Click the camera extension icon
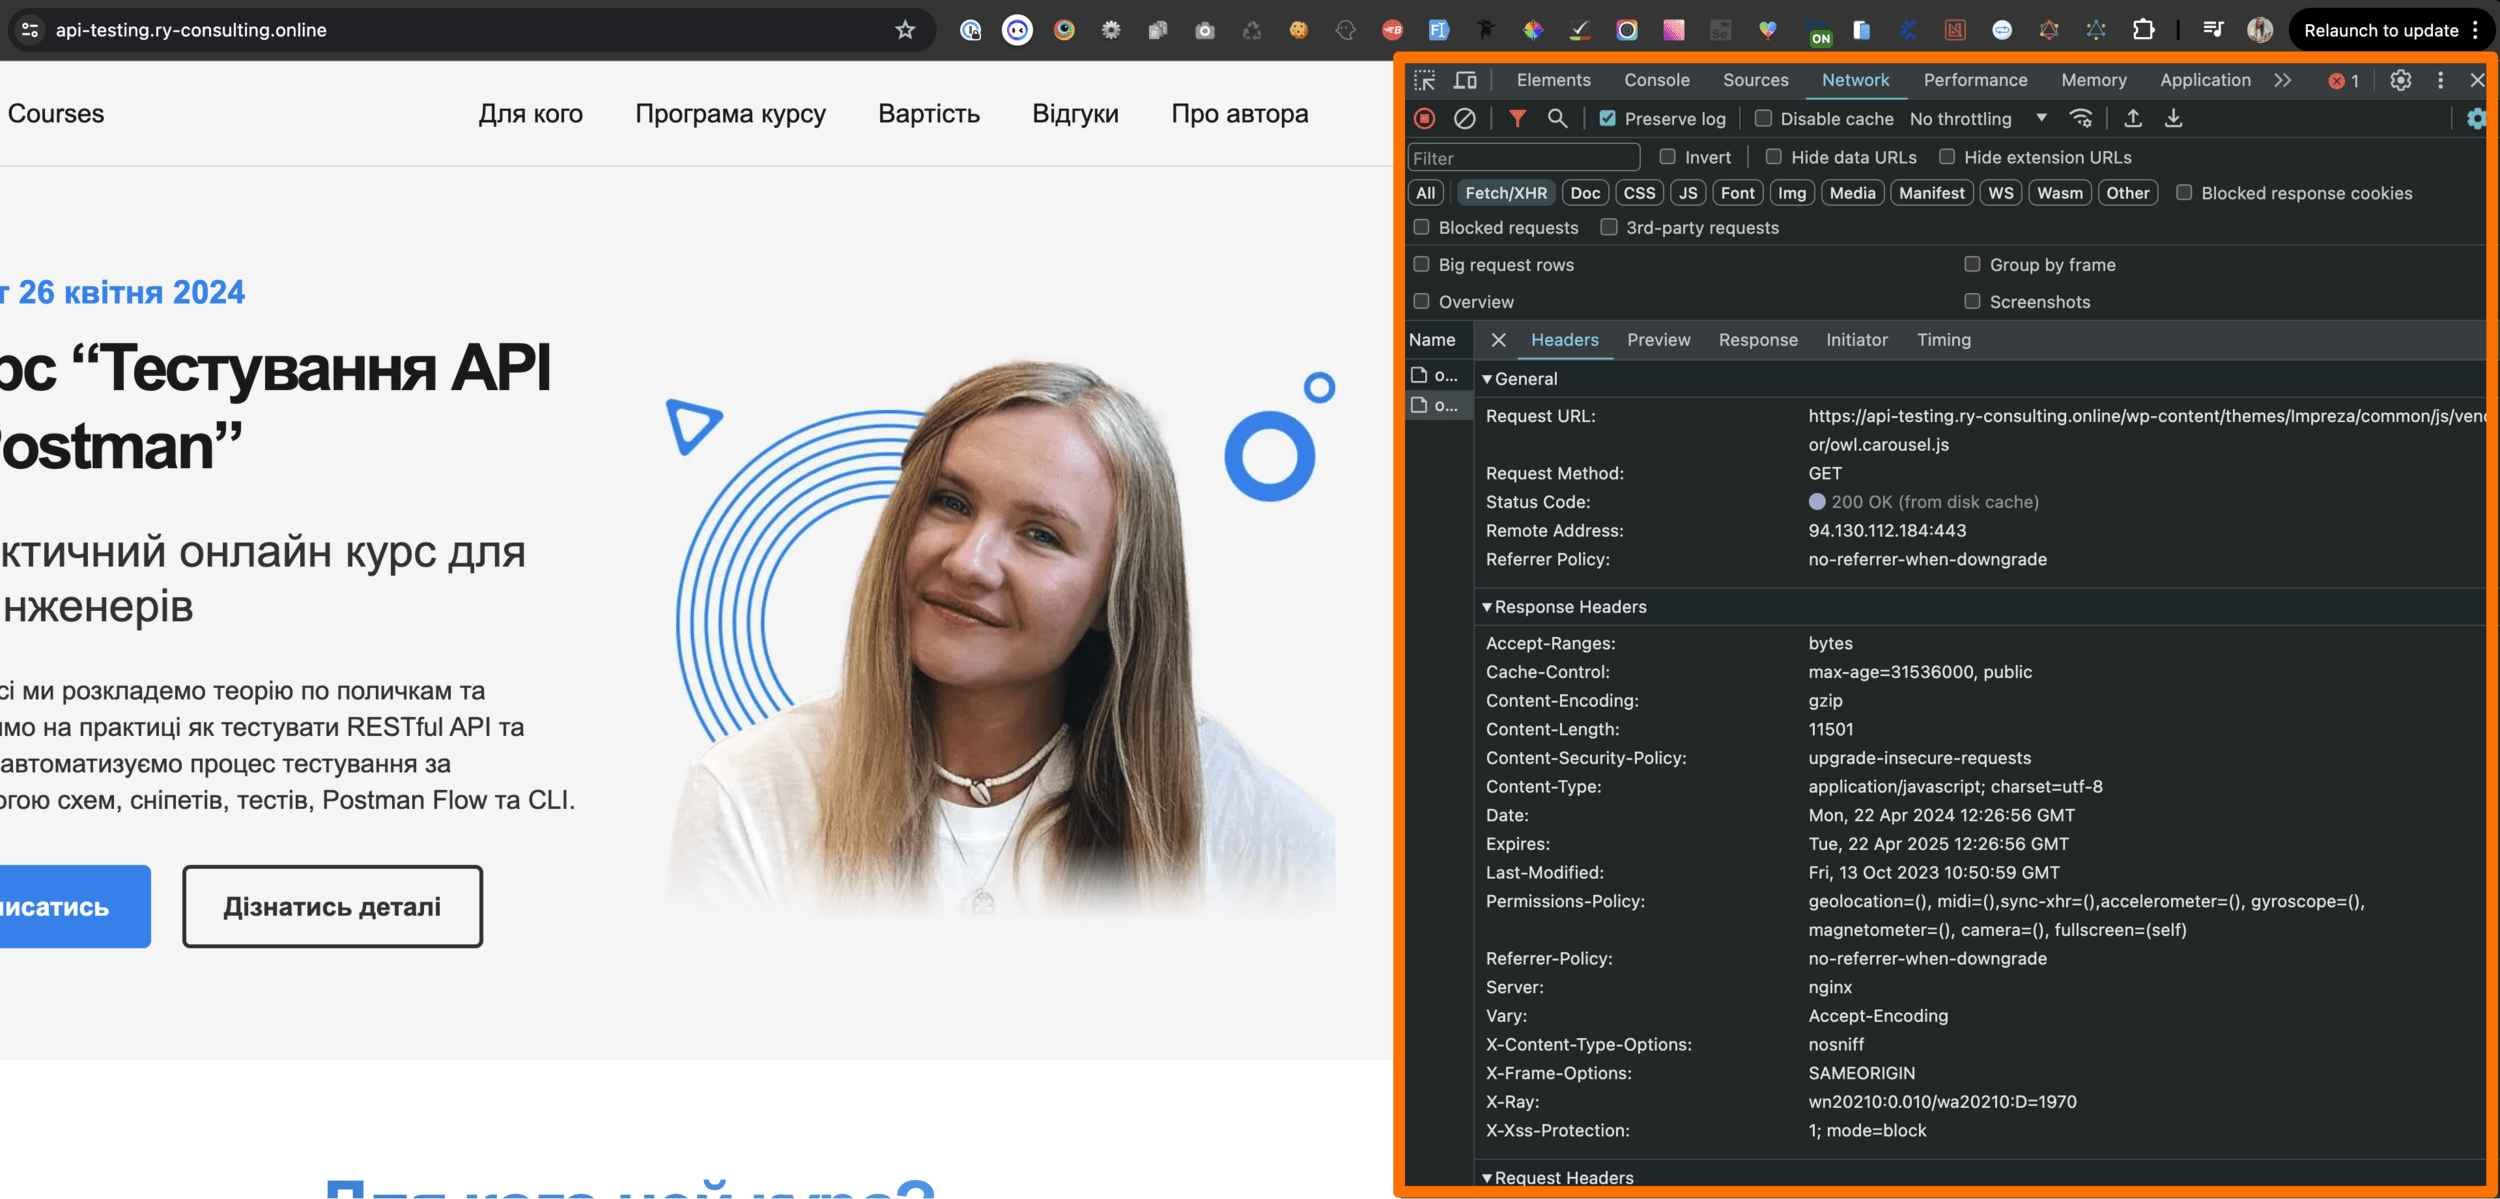Viewport: 2500px width, 1199px height. point(1205,30)
